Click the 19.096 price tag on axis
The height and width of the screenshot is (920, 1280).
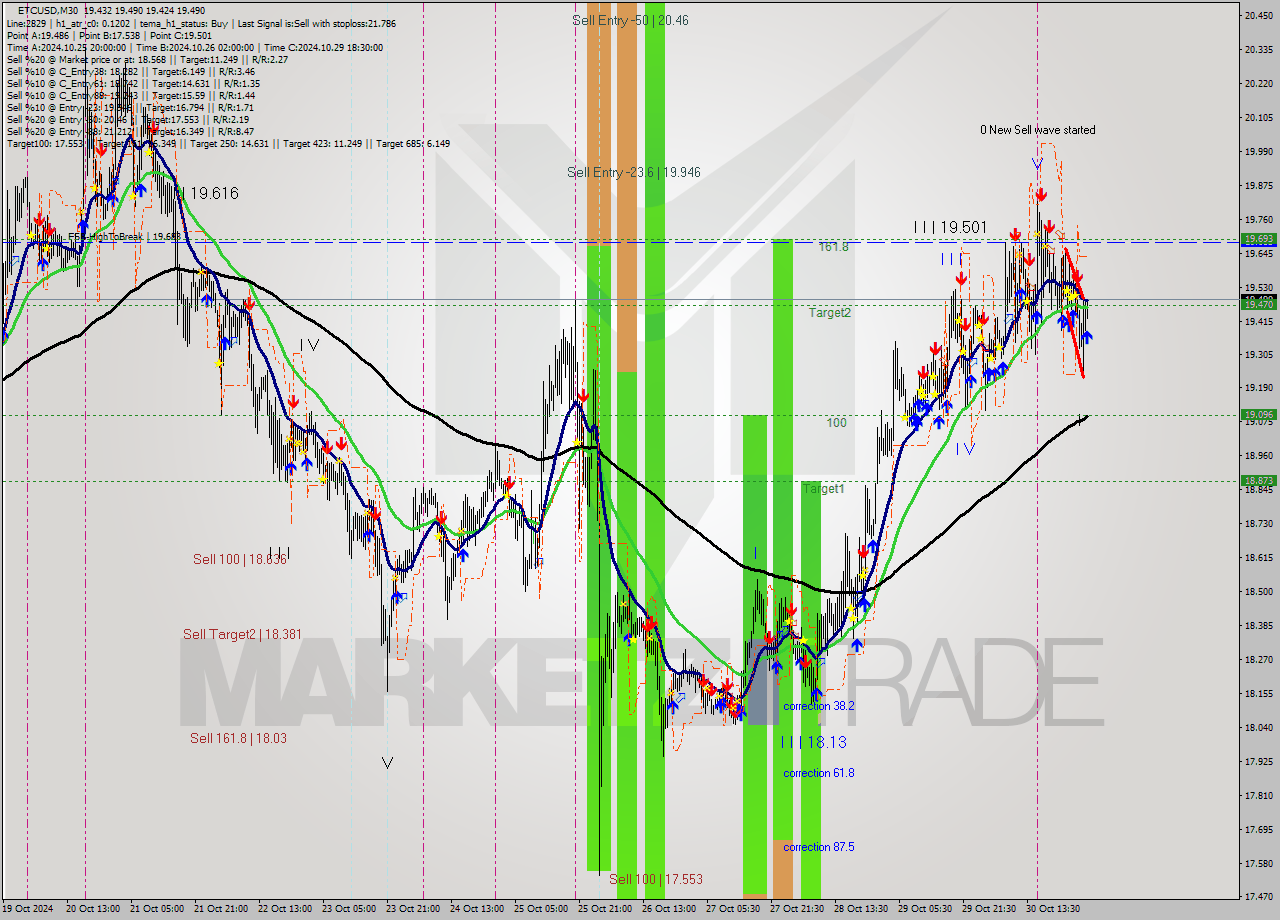[x=1258, y=414]
